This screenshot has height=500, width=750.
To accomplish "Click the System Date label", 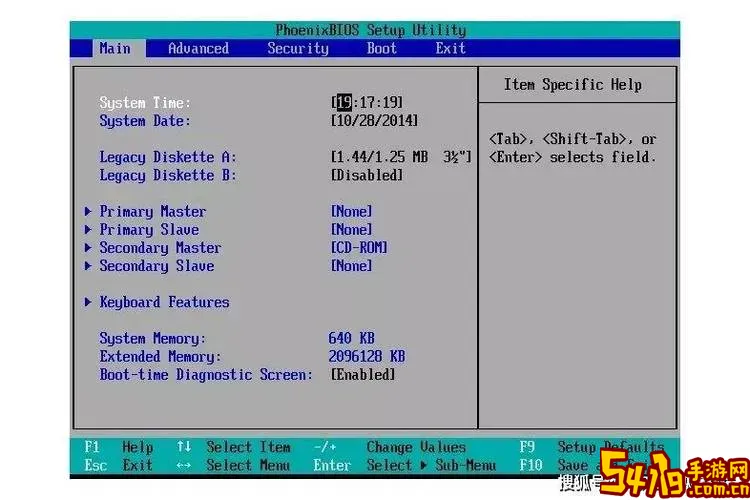I will click(145, 121).
